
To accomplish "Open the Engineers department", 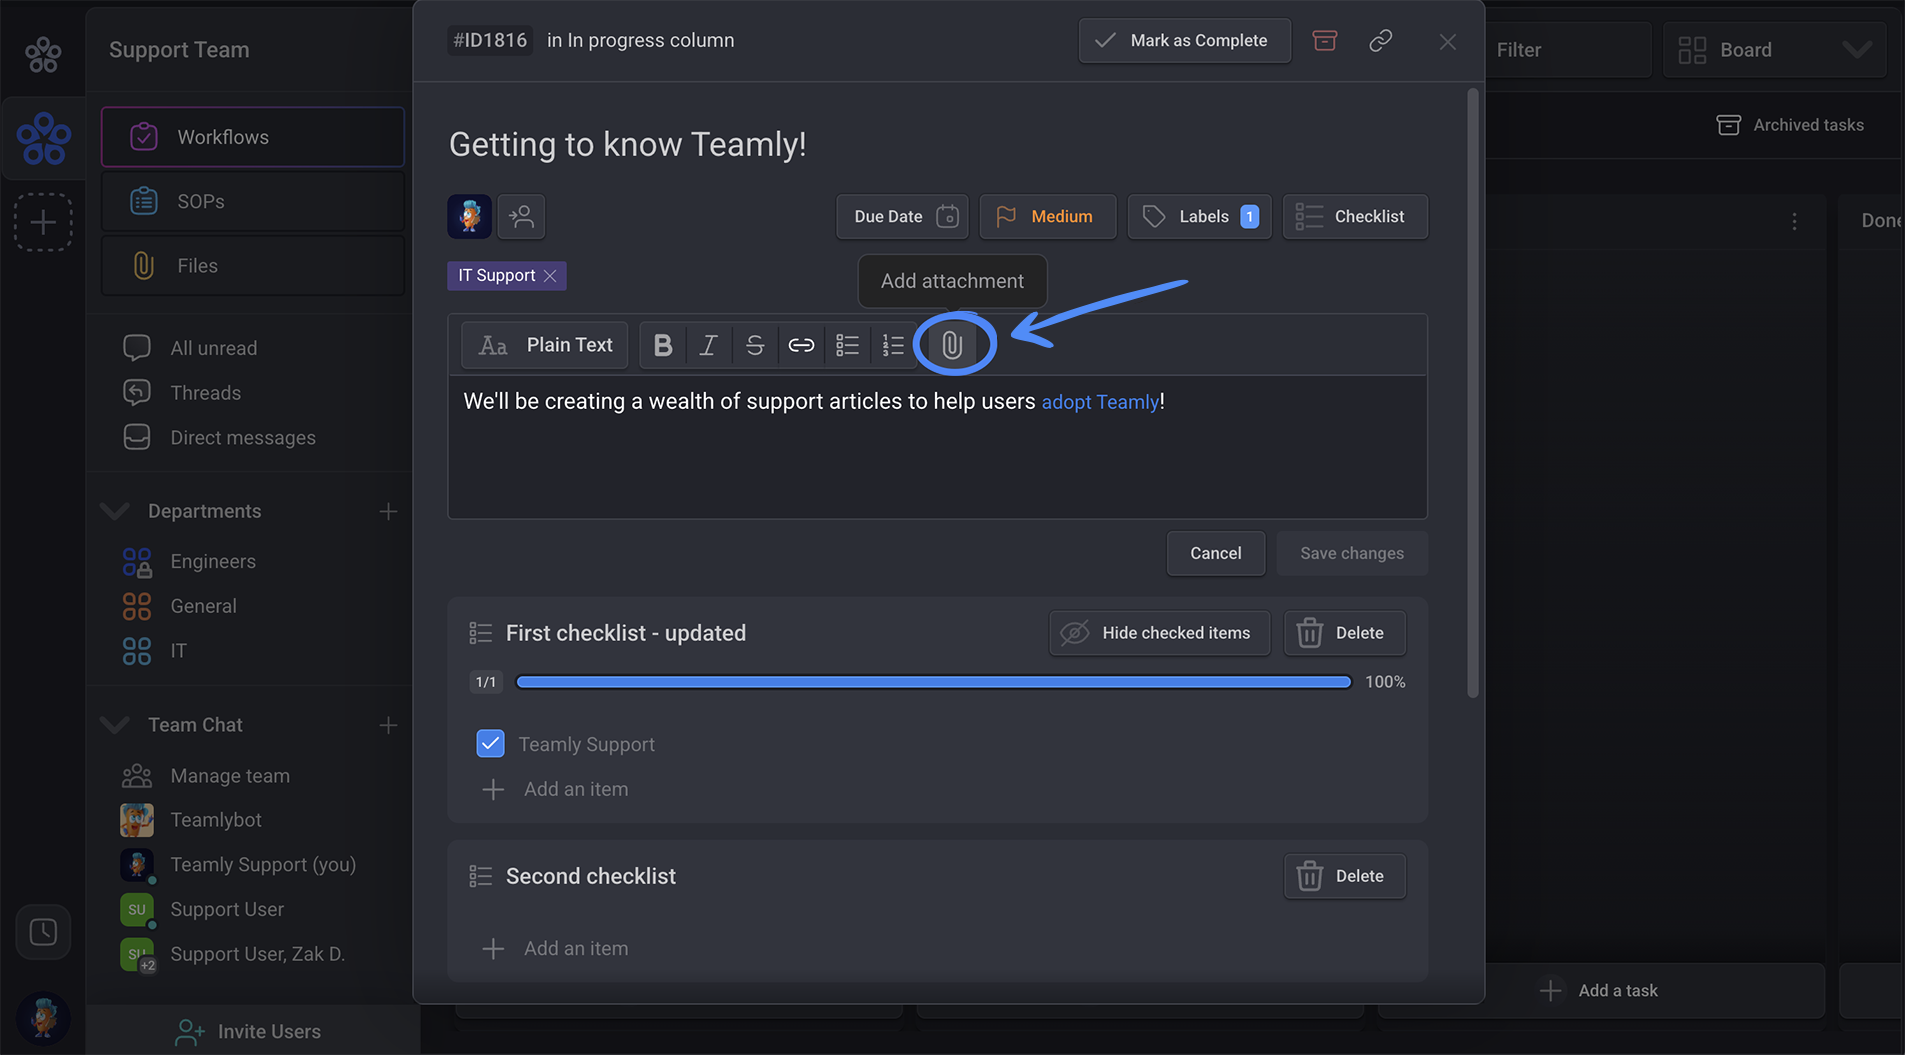I will pyautogui.click(x=212, y=561).
